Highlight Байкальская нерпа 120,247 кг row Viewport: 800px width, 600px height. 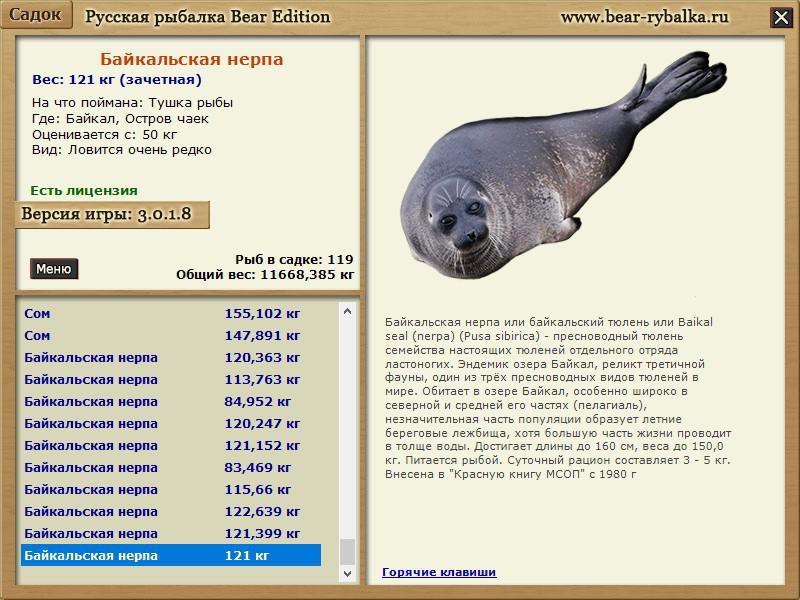[x=170, y=423]
